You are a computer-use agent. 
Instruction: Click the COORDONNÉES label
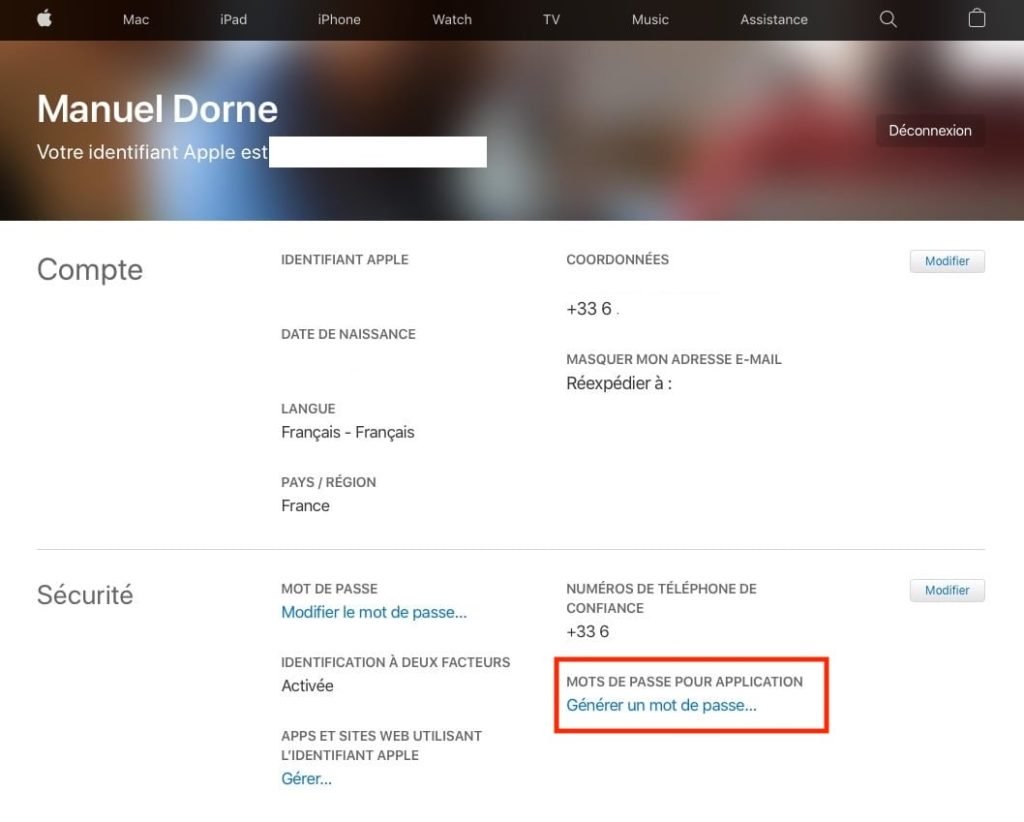617,260
